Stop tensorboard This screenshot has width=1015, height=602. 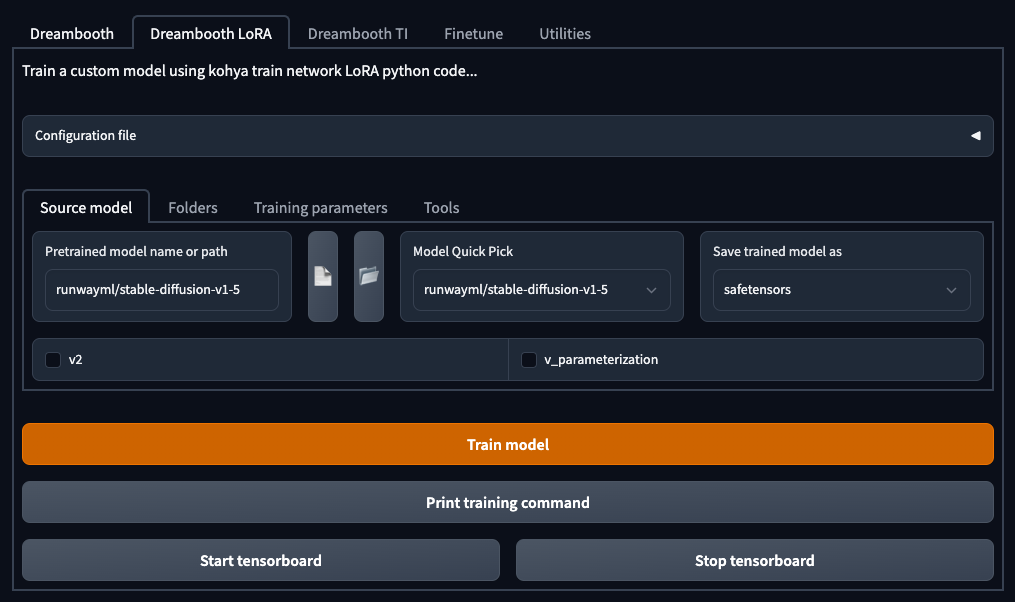click(754, 560)
